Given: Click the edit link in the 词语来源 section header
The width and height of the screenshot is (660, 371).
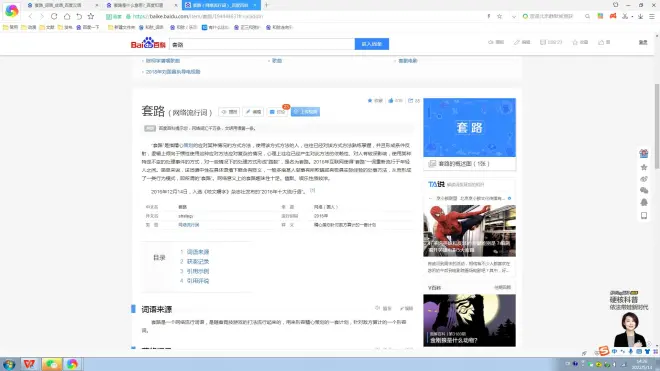Looking at the screenshot, I should pyautogui.click(x=407, y=309).
